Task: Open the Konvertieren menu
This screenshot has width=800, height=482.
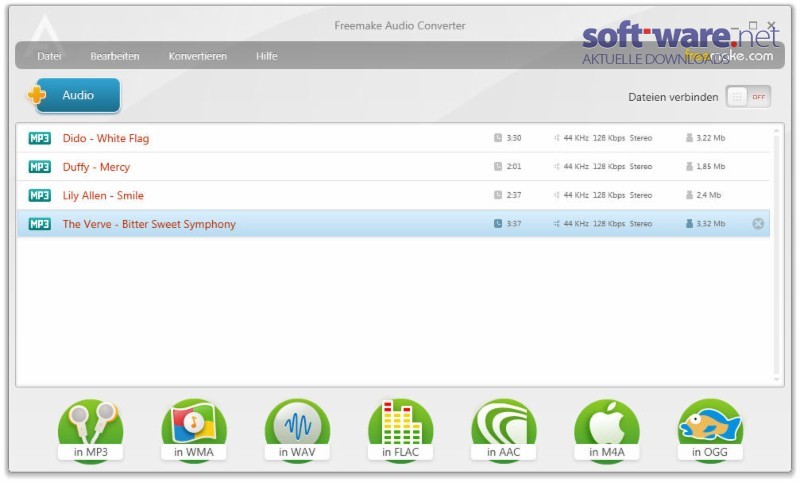Action: [x=197, y=56]
